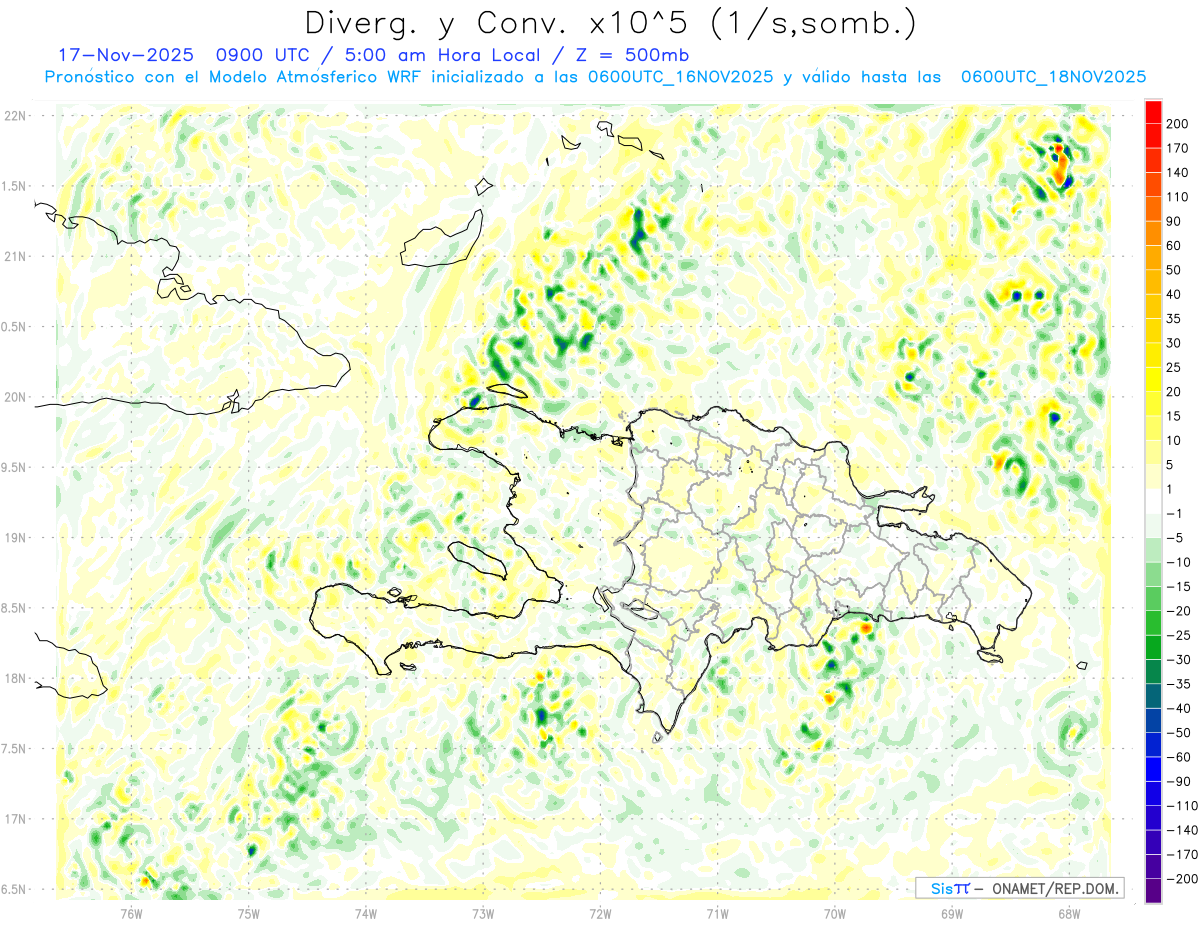Click the latitude label "8.5N"

[14, 608]
